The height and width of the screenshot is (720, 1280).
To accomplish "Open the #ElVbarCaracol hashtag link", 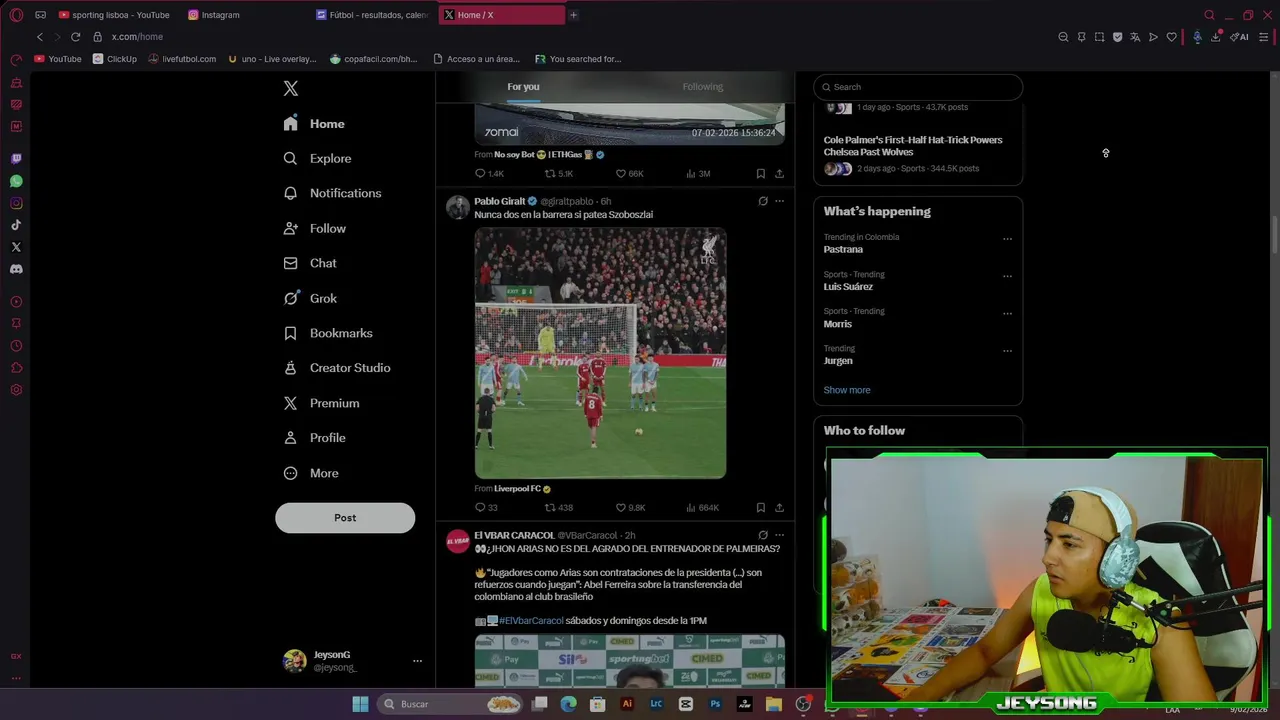I will click(531, 621).
